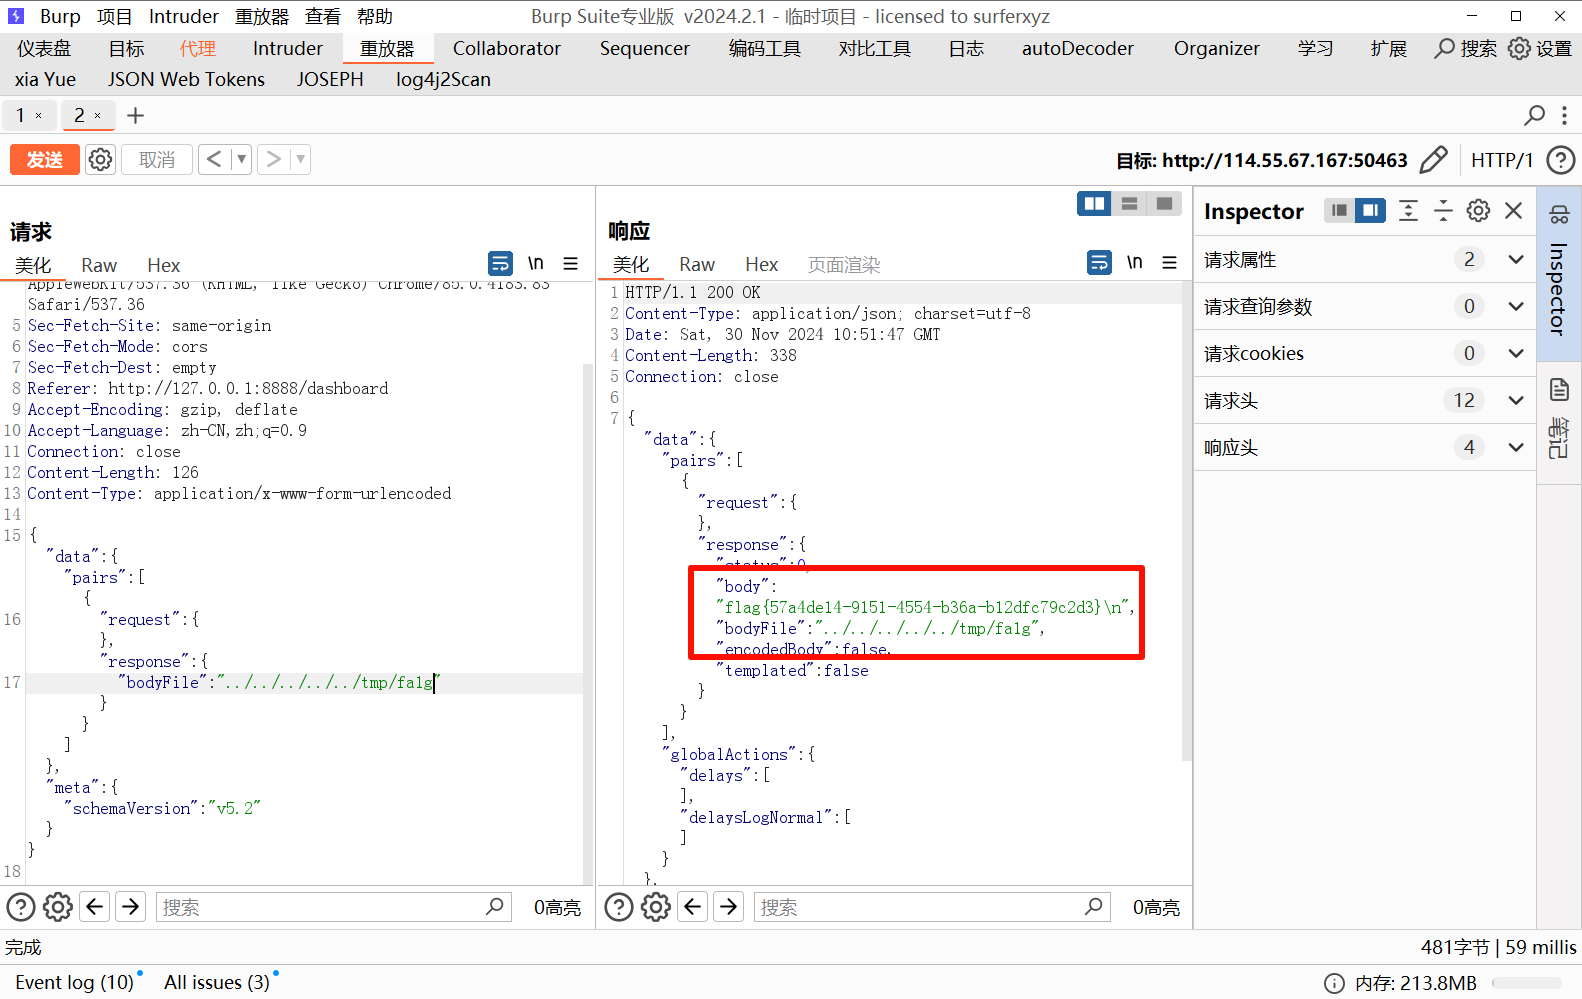Open Inspector settings gear
This screenshot has width=1582, height=999.
tap(1478, 210)
